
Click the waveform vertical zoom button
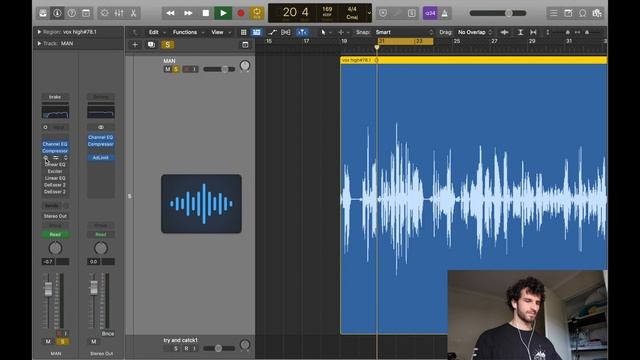504,32
